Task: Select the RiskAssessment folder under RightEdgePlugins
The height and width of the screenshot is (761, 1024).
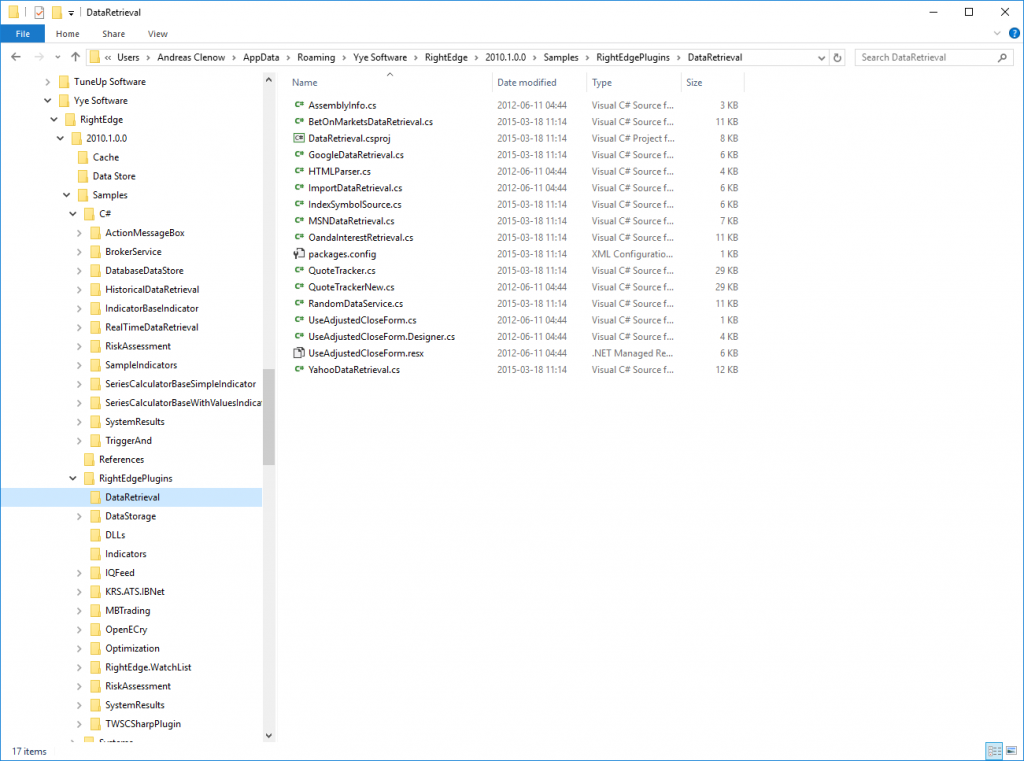Action: [138, 687]
